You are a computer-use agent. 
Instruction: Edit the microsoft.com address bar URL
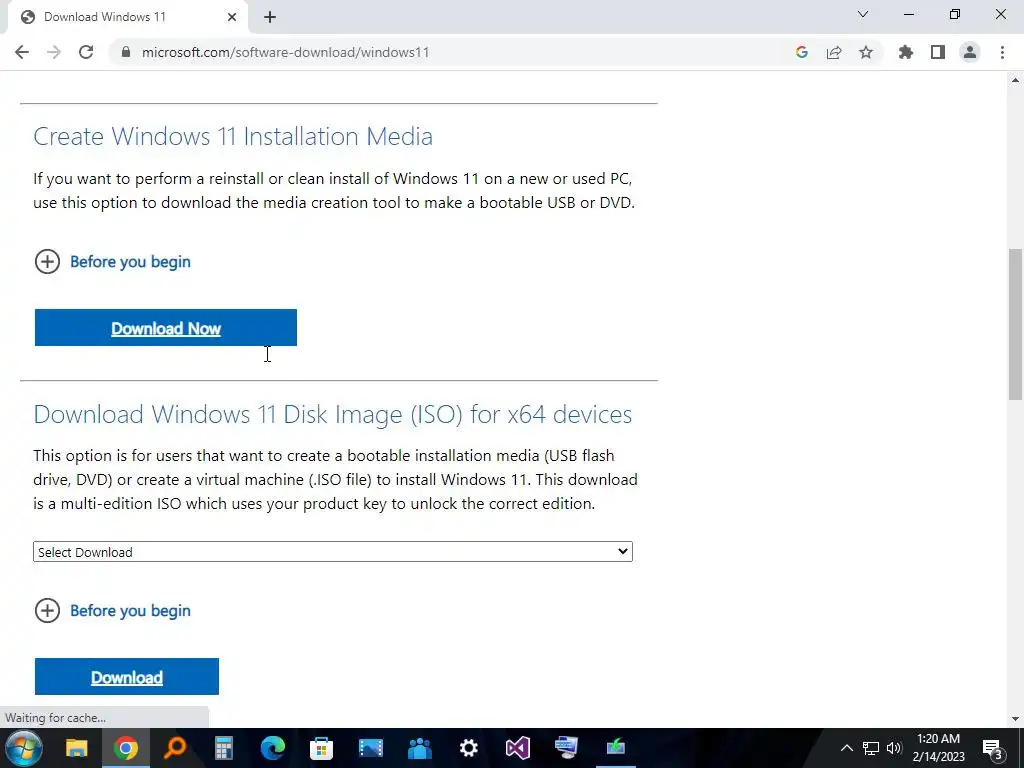[285, 52]
